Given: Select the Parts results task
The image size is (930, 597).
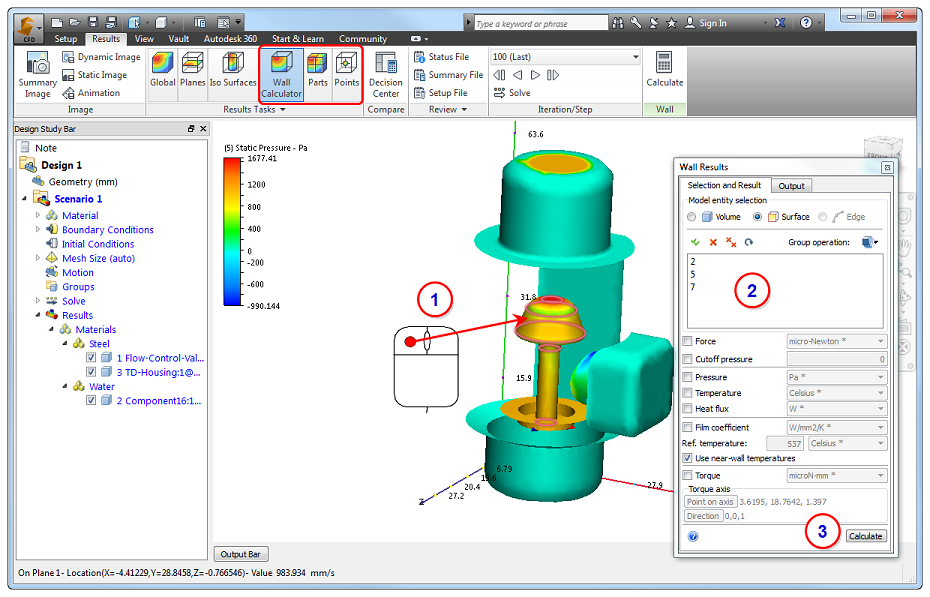Looking at the screenshot, I should tap(317, 70).
